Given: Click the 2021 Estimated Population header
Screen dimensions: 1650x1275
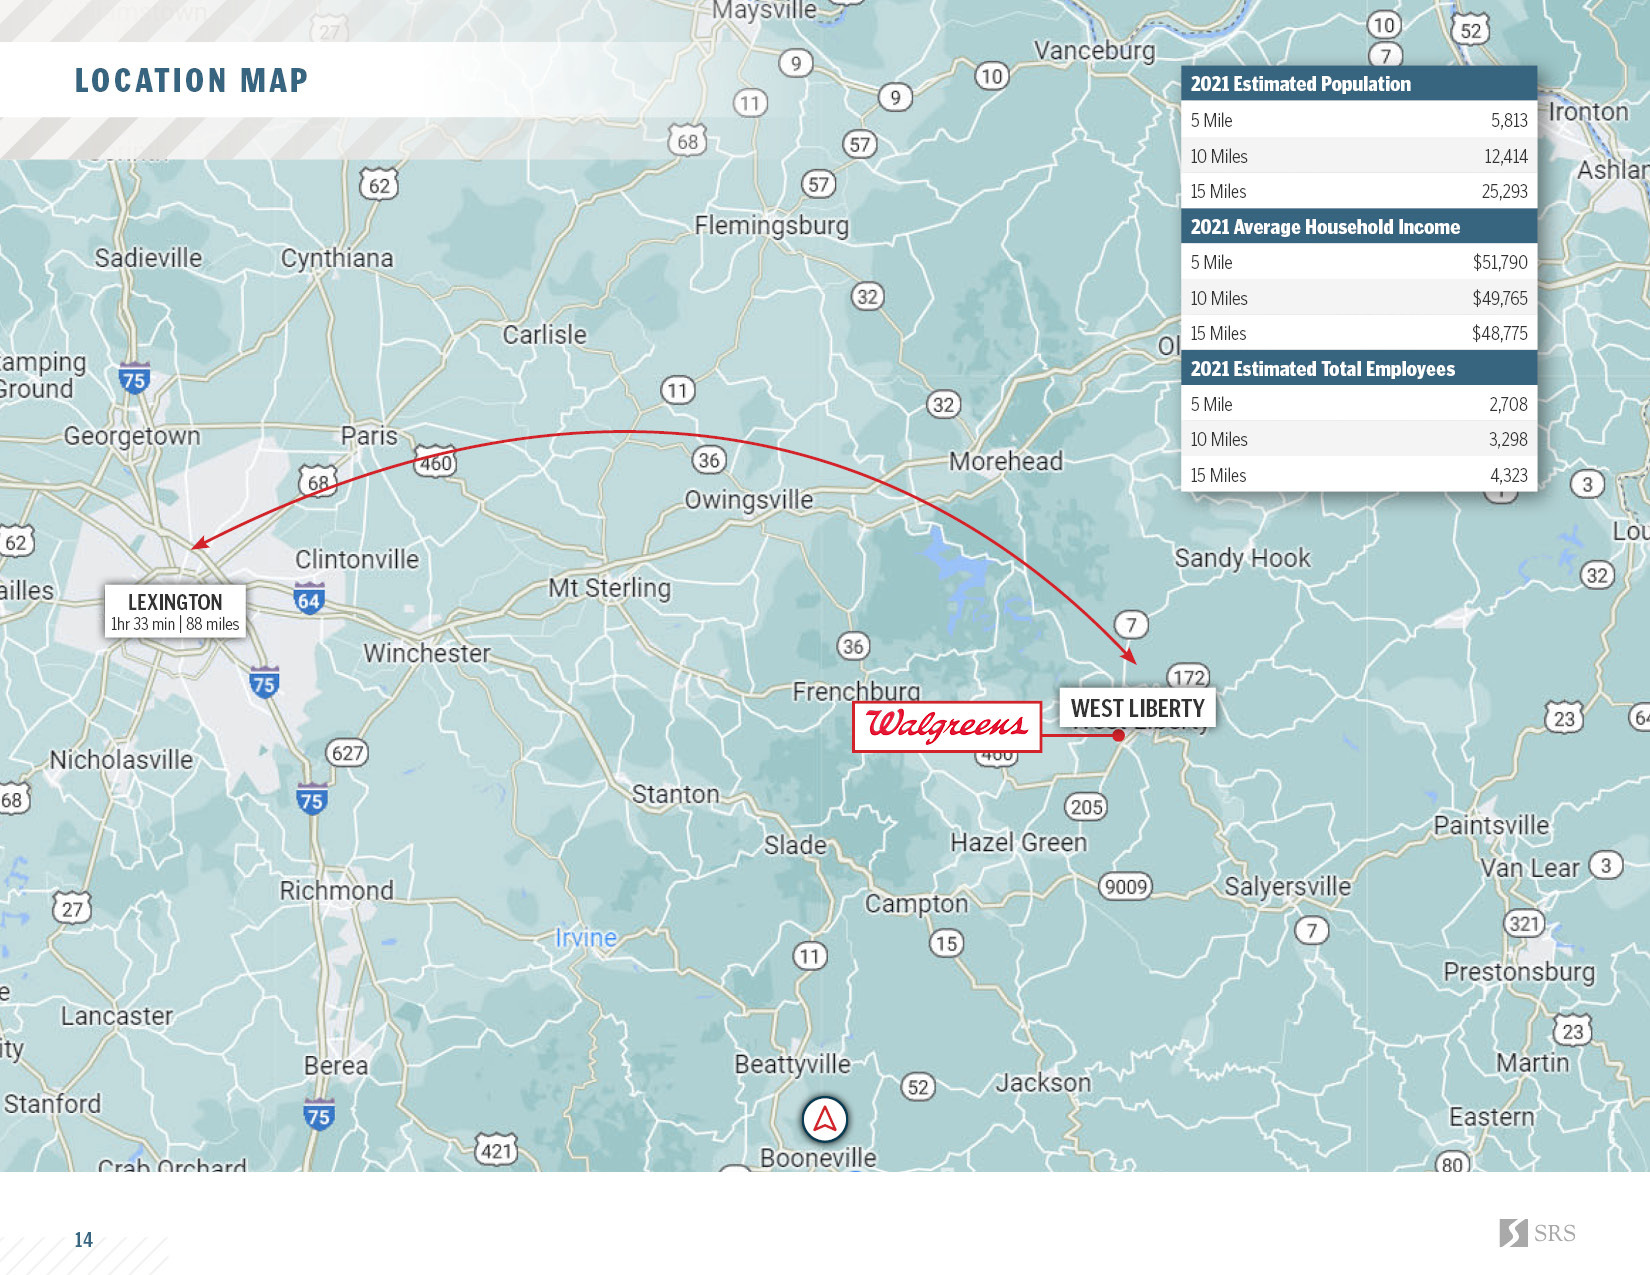Looking at the screenshot, I should 1359,84.
